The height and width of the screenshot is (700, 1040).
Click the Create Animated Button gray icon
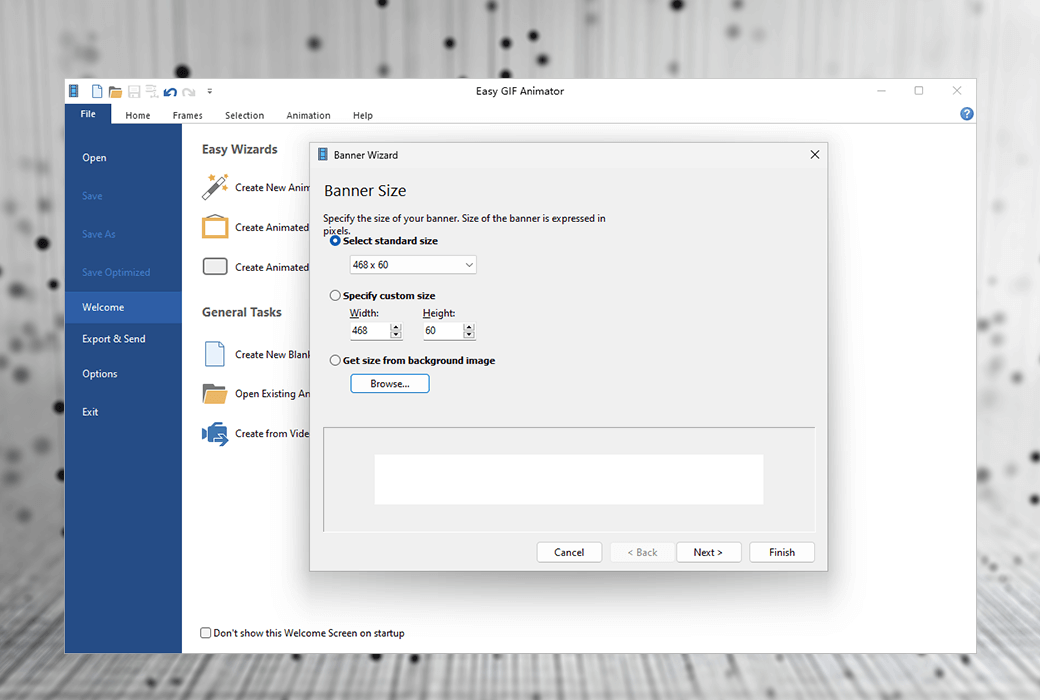[x=215, y=267]
